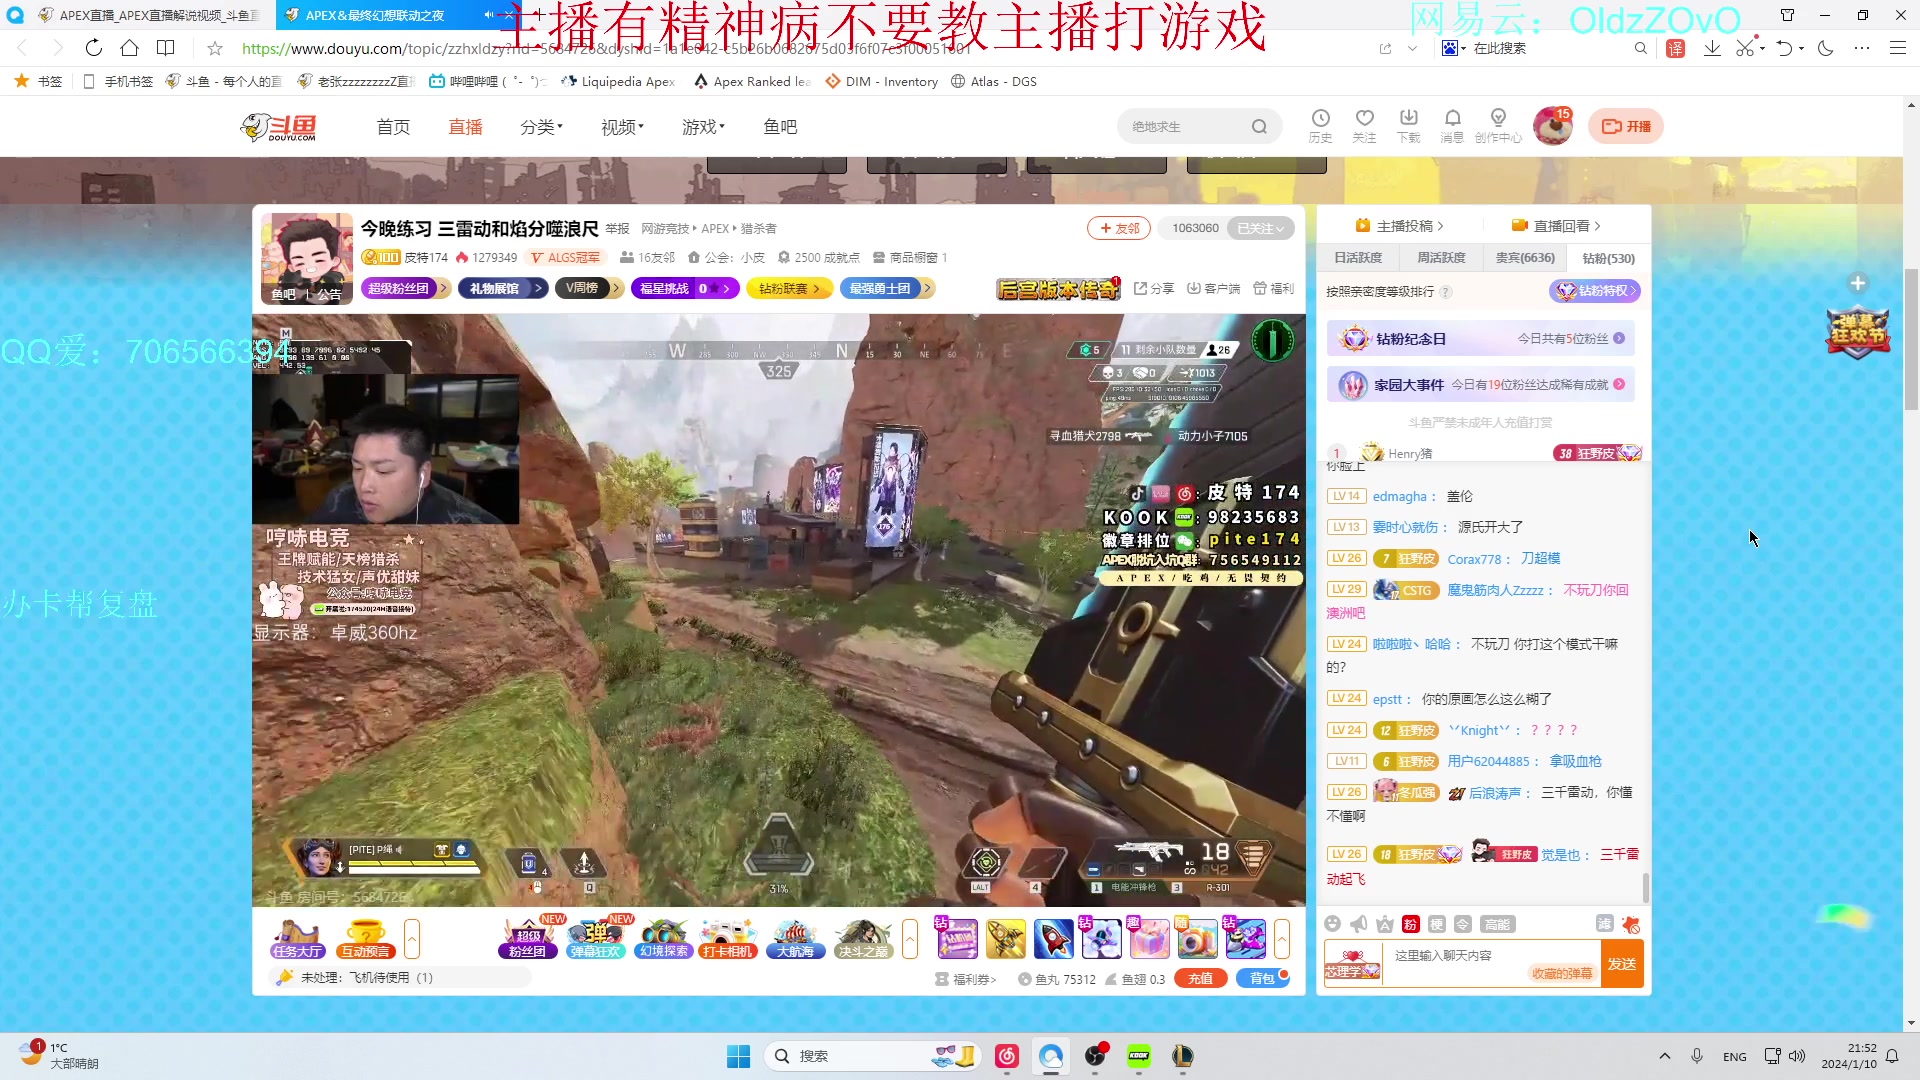Open the 决斗之巅 activity icon
Screen dimensions: 1920x1080
pos(863,940)
